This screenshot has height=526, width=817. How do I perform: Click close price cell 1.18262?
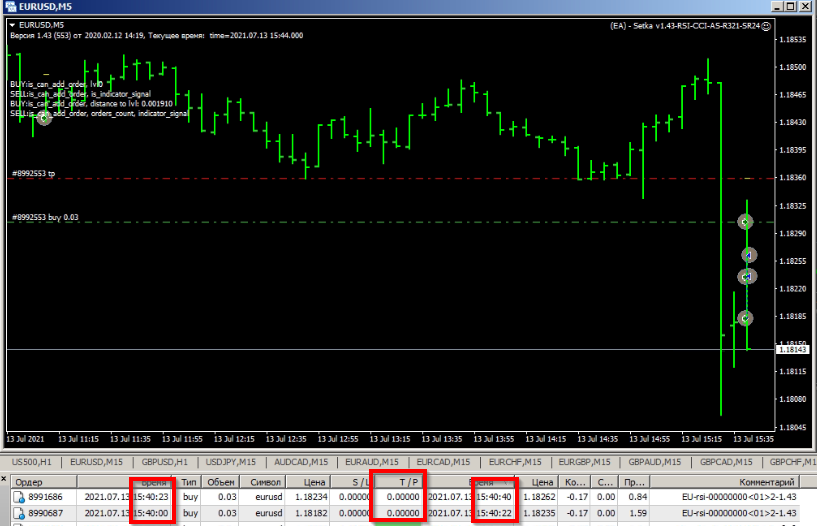tap(539, 497)
